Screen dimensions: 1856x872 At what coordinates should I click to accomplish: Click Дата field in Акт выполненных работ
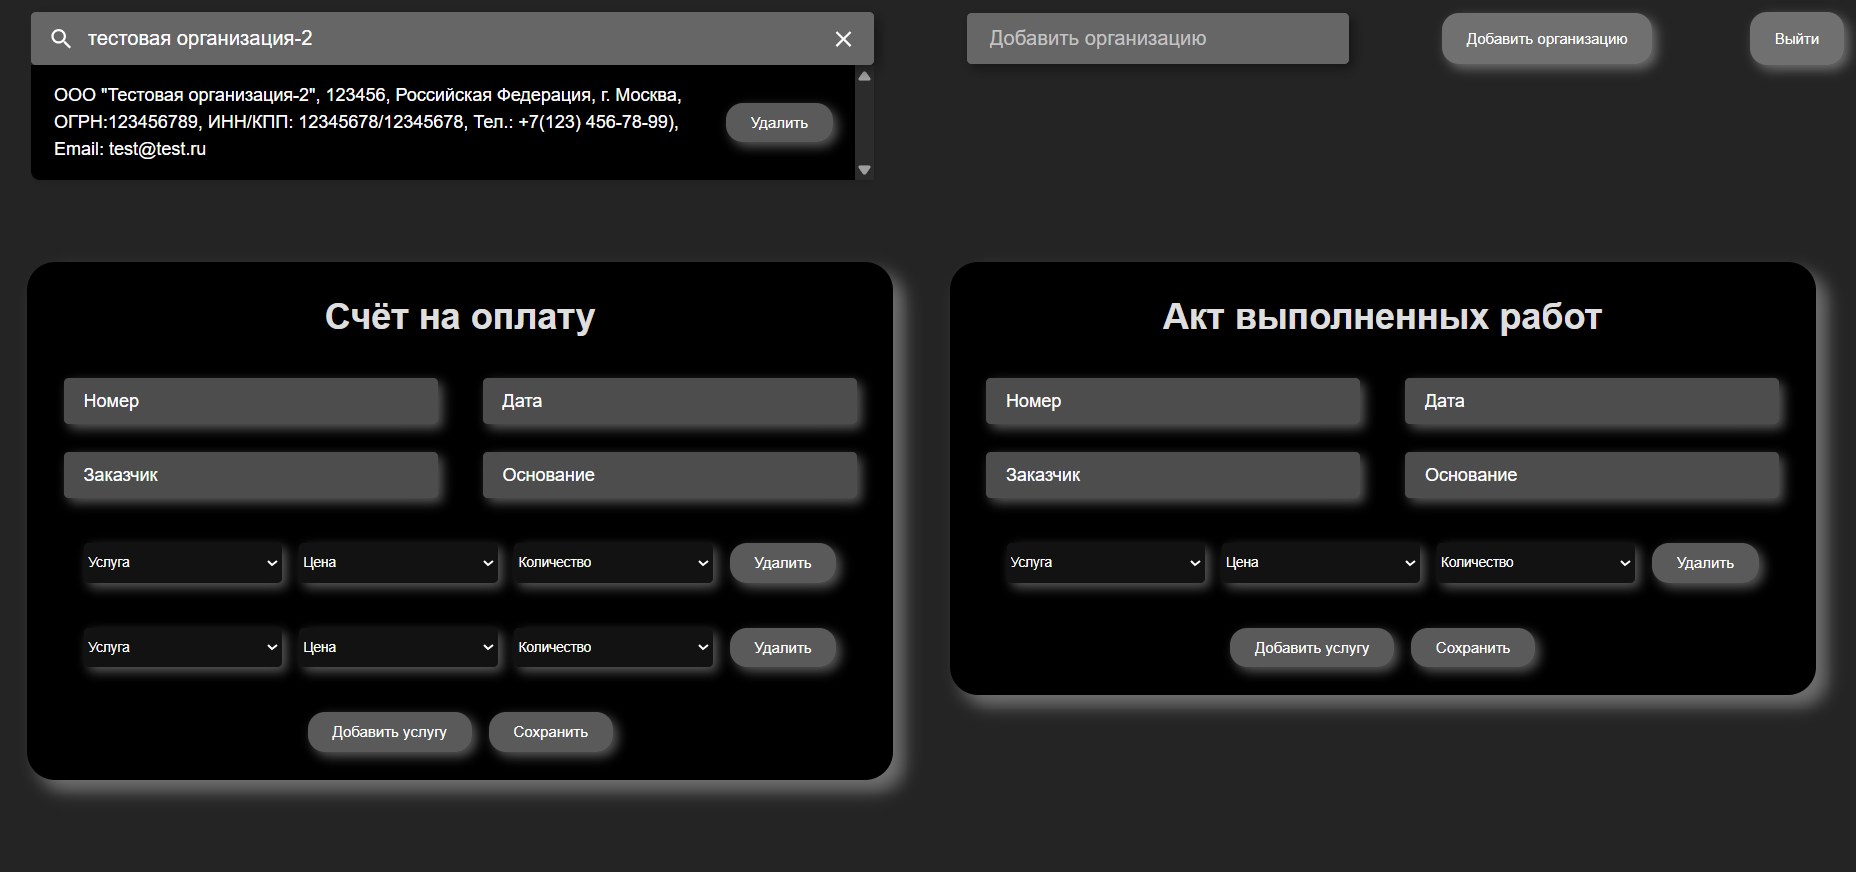coord(1591,401)
